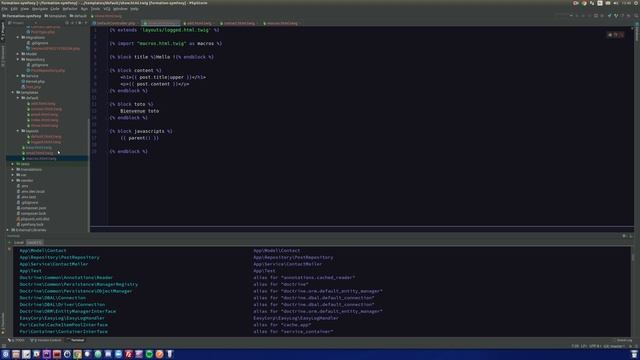Expand the tests folder
Viewport: 640px width, 360px height.
(13, 164)
